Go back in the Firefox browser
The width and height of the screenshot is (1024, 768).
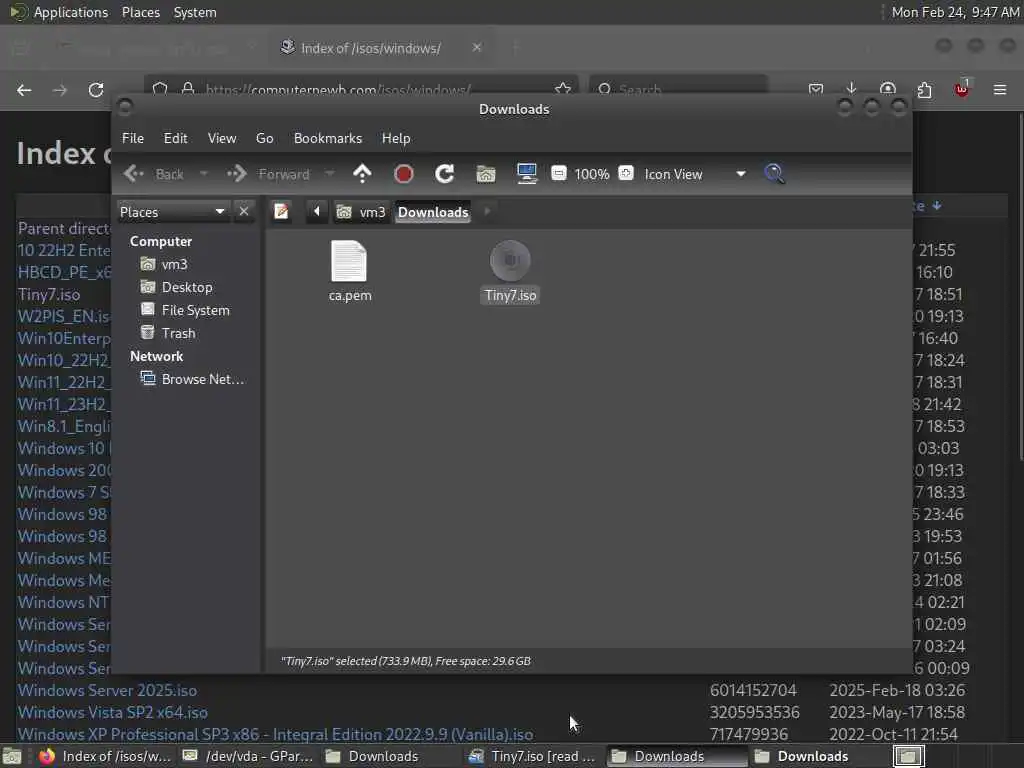tap(24, 90)
